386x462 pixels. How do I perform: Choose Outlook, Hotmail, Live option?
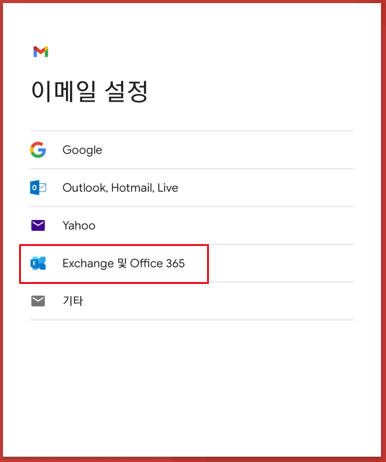point(192,188)
